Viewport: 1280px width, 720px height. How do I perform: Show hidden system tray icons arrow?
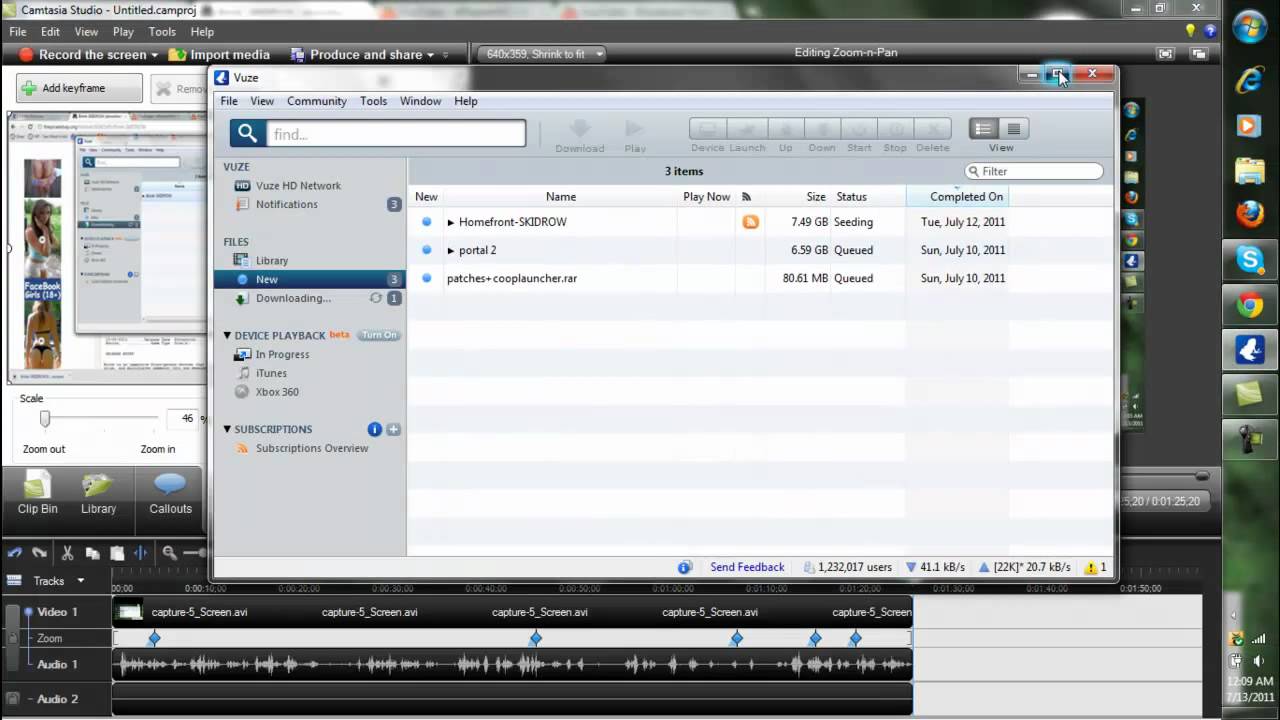(1235, 615)
